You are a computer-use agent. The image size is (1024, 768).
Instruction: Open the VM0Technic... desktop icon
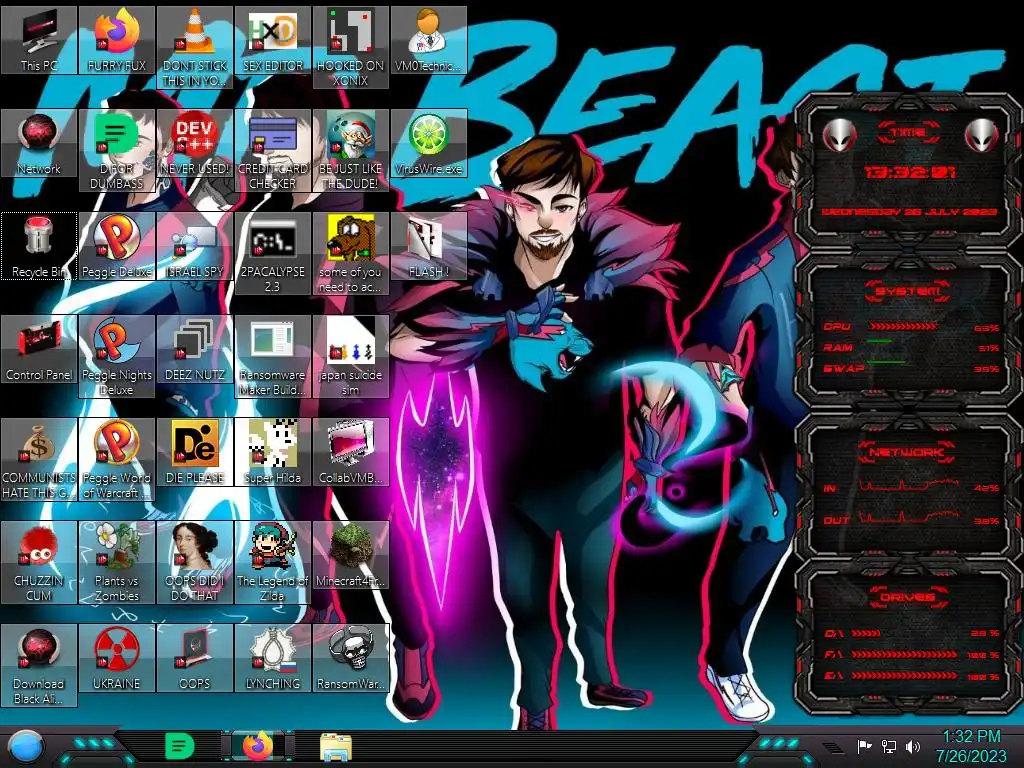pos(428,40)
